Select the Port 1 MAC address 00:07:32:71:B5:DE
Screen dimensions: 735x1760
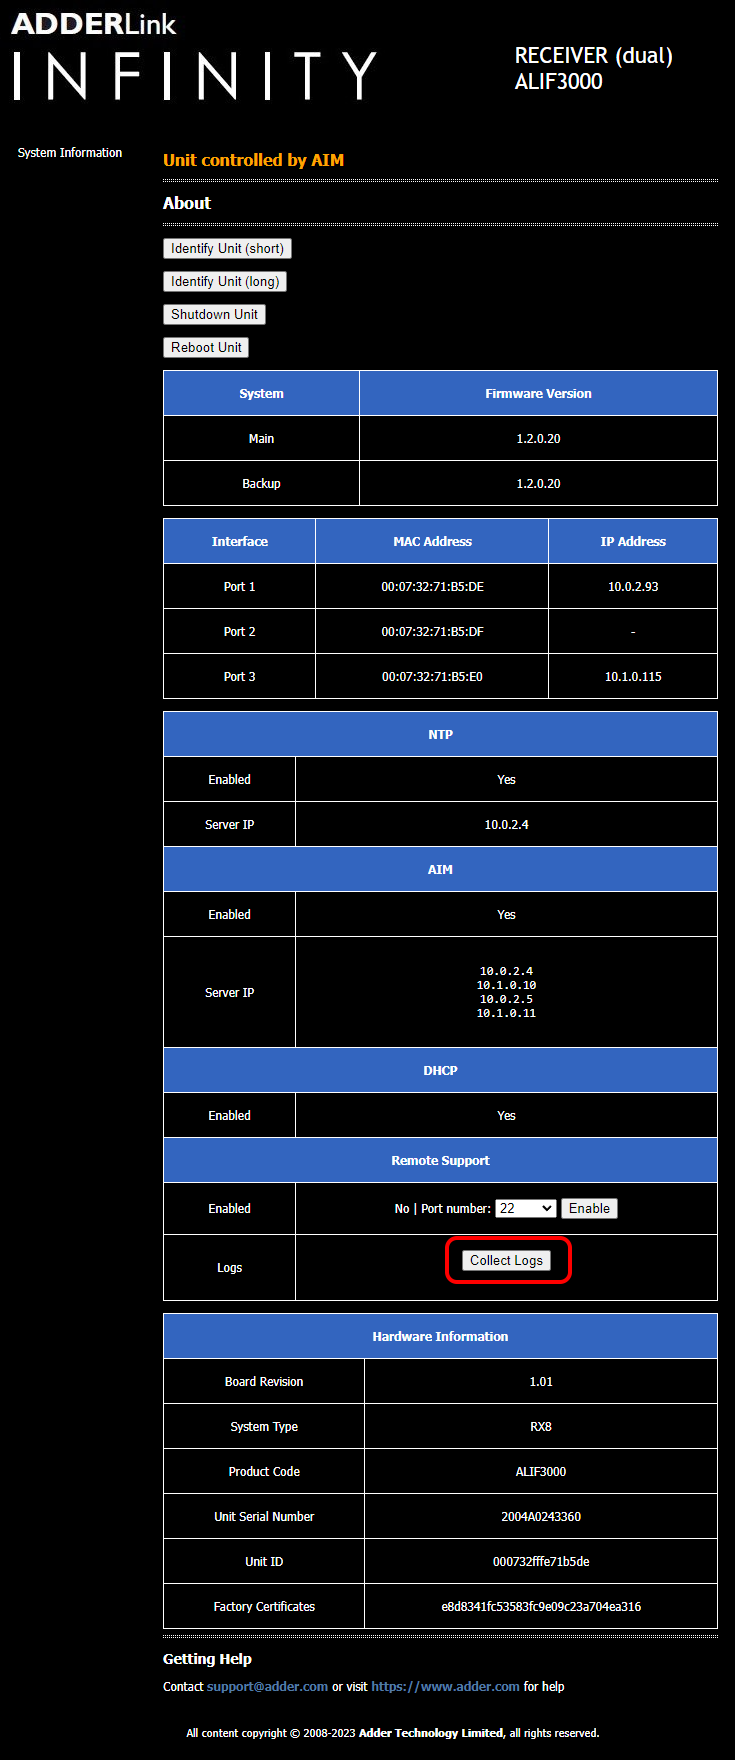point(432,587)
